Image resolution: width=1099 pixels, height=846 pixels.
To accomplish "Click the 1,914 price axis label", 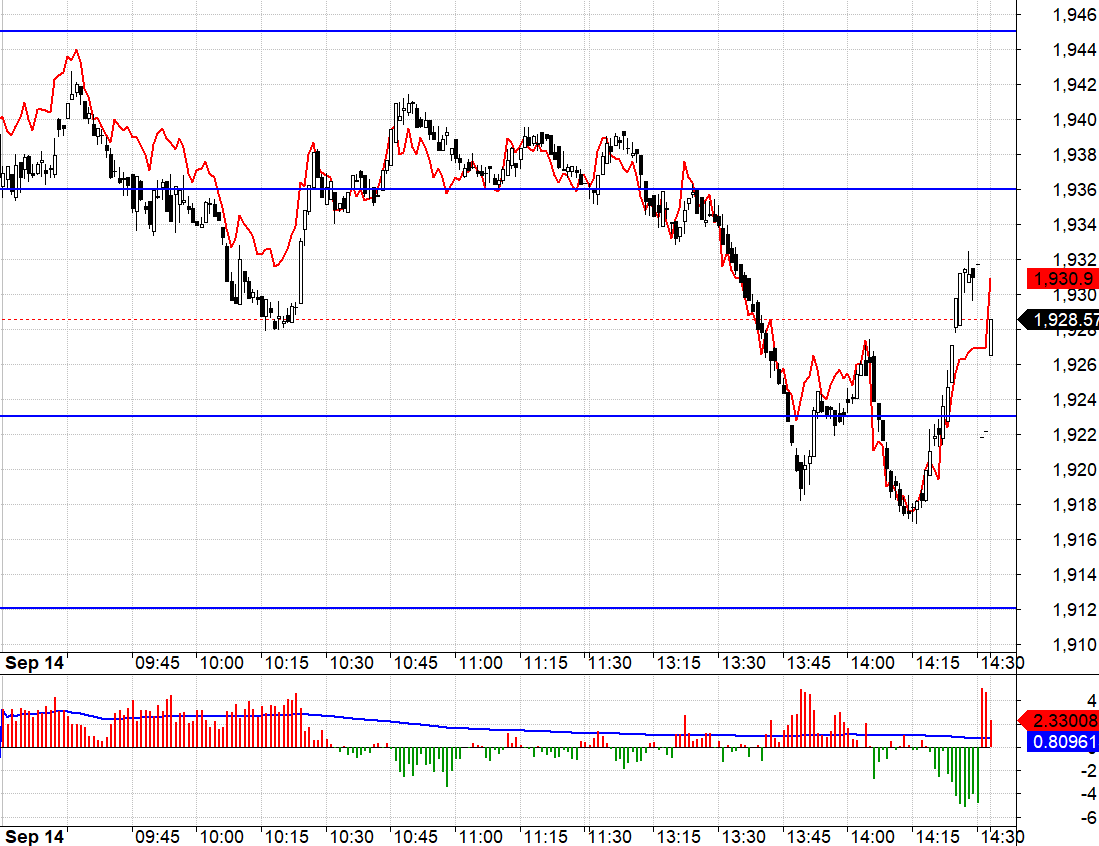I will (x=1074, y=575).
